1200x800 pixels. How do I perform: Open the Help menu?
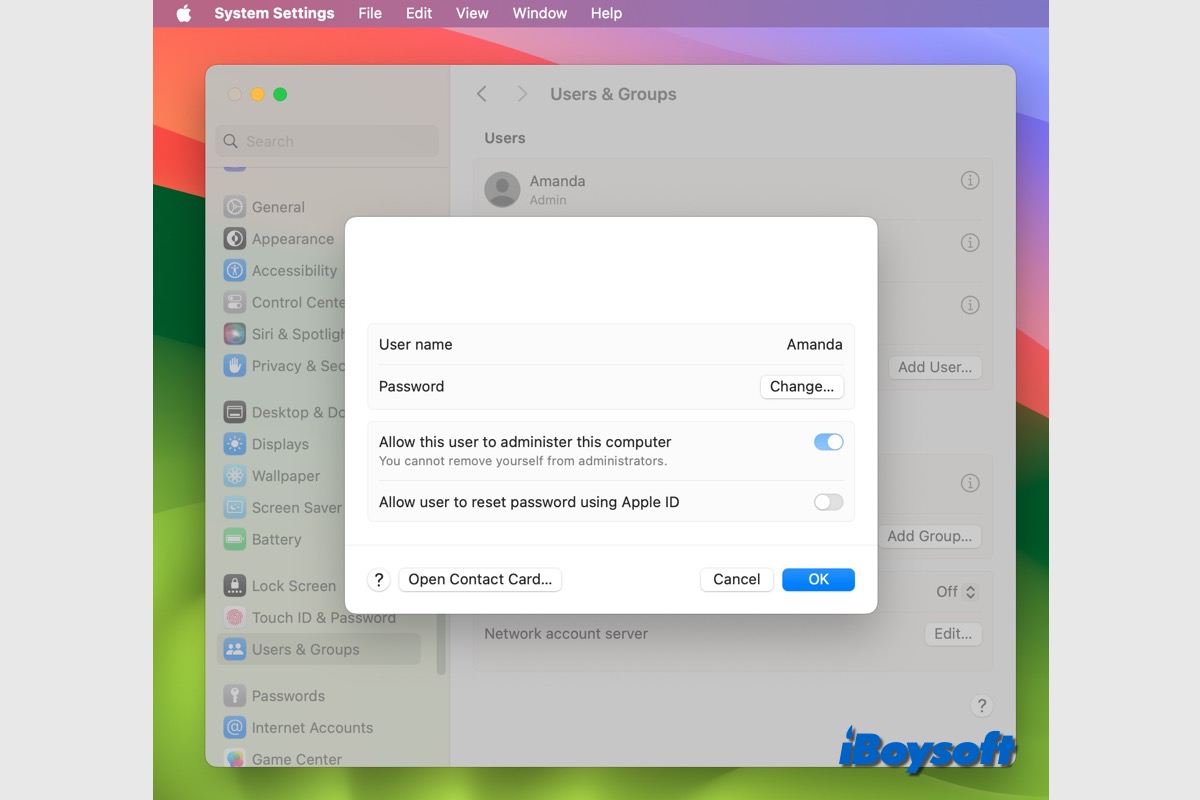606,13
